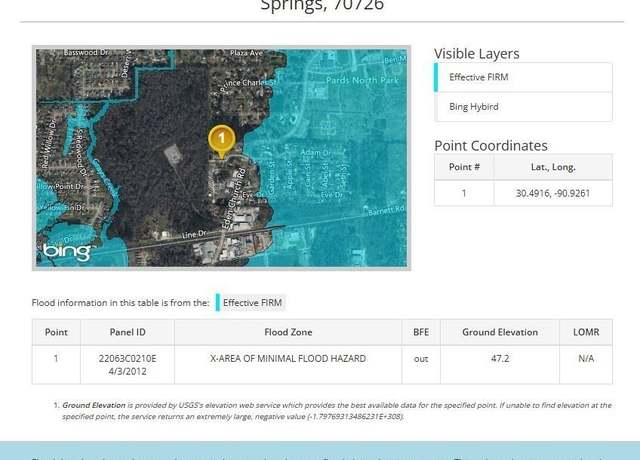Click panel ID 22063C0210E cell
Screen dimensions: 640x460
[x=127, y=365]
